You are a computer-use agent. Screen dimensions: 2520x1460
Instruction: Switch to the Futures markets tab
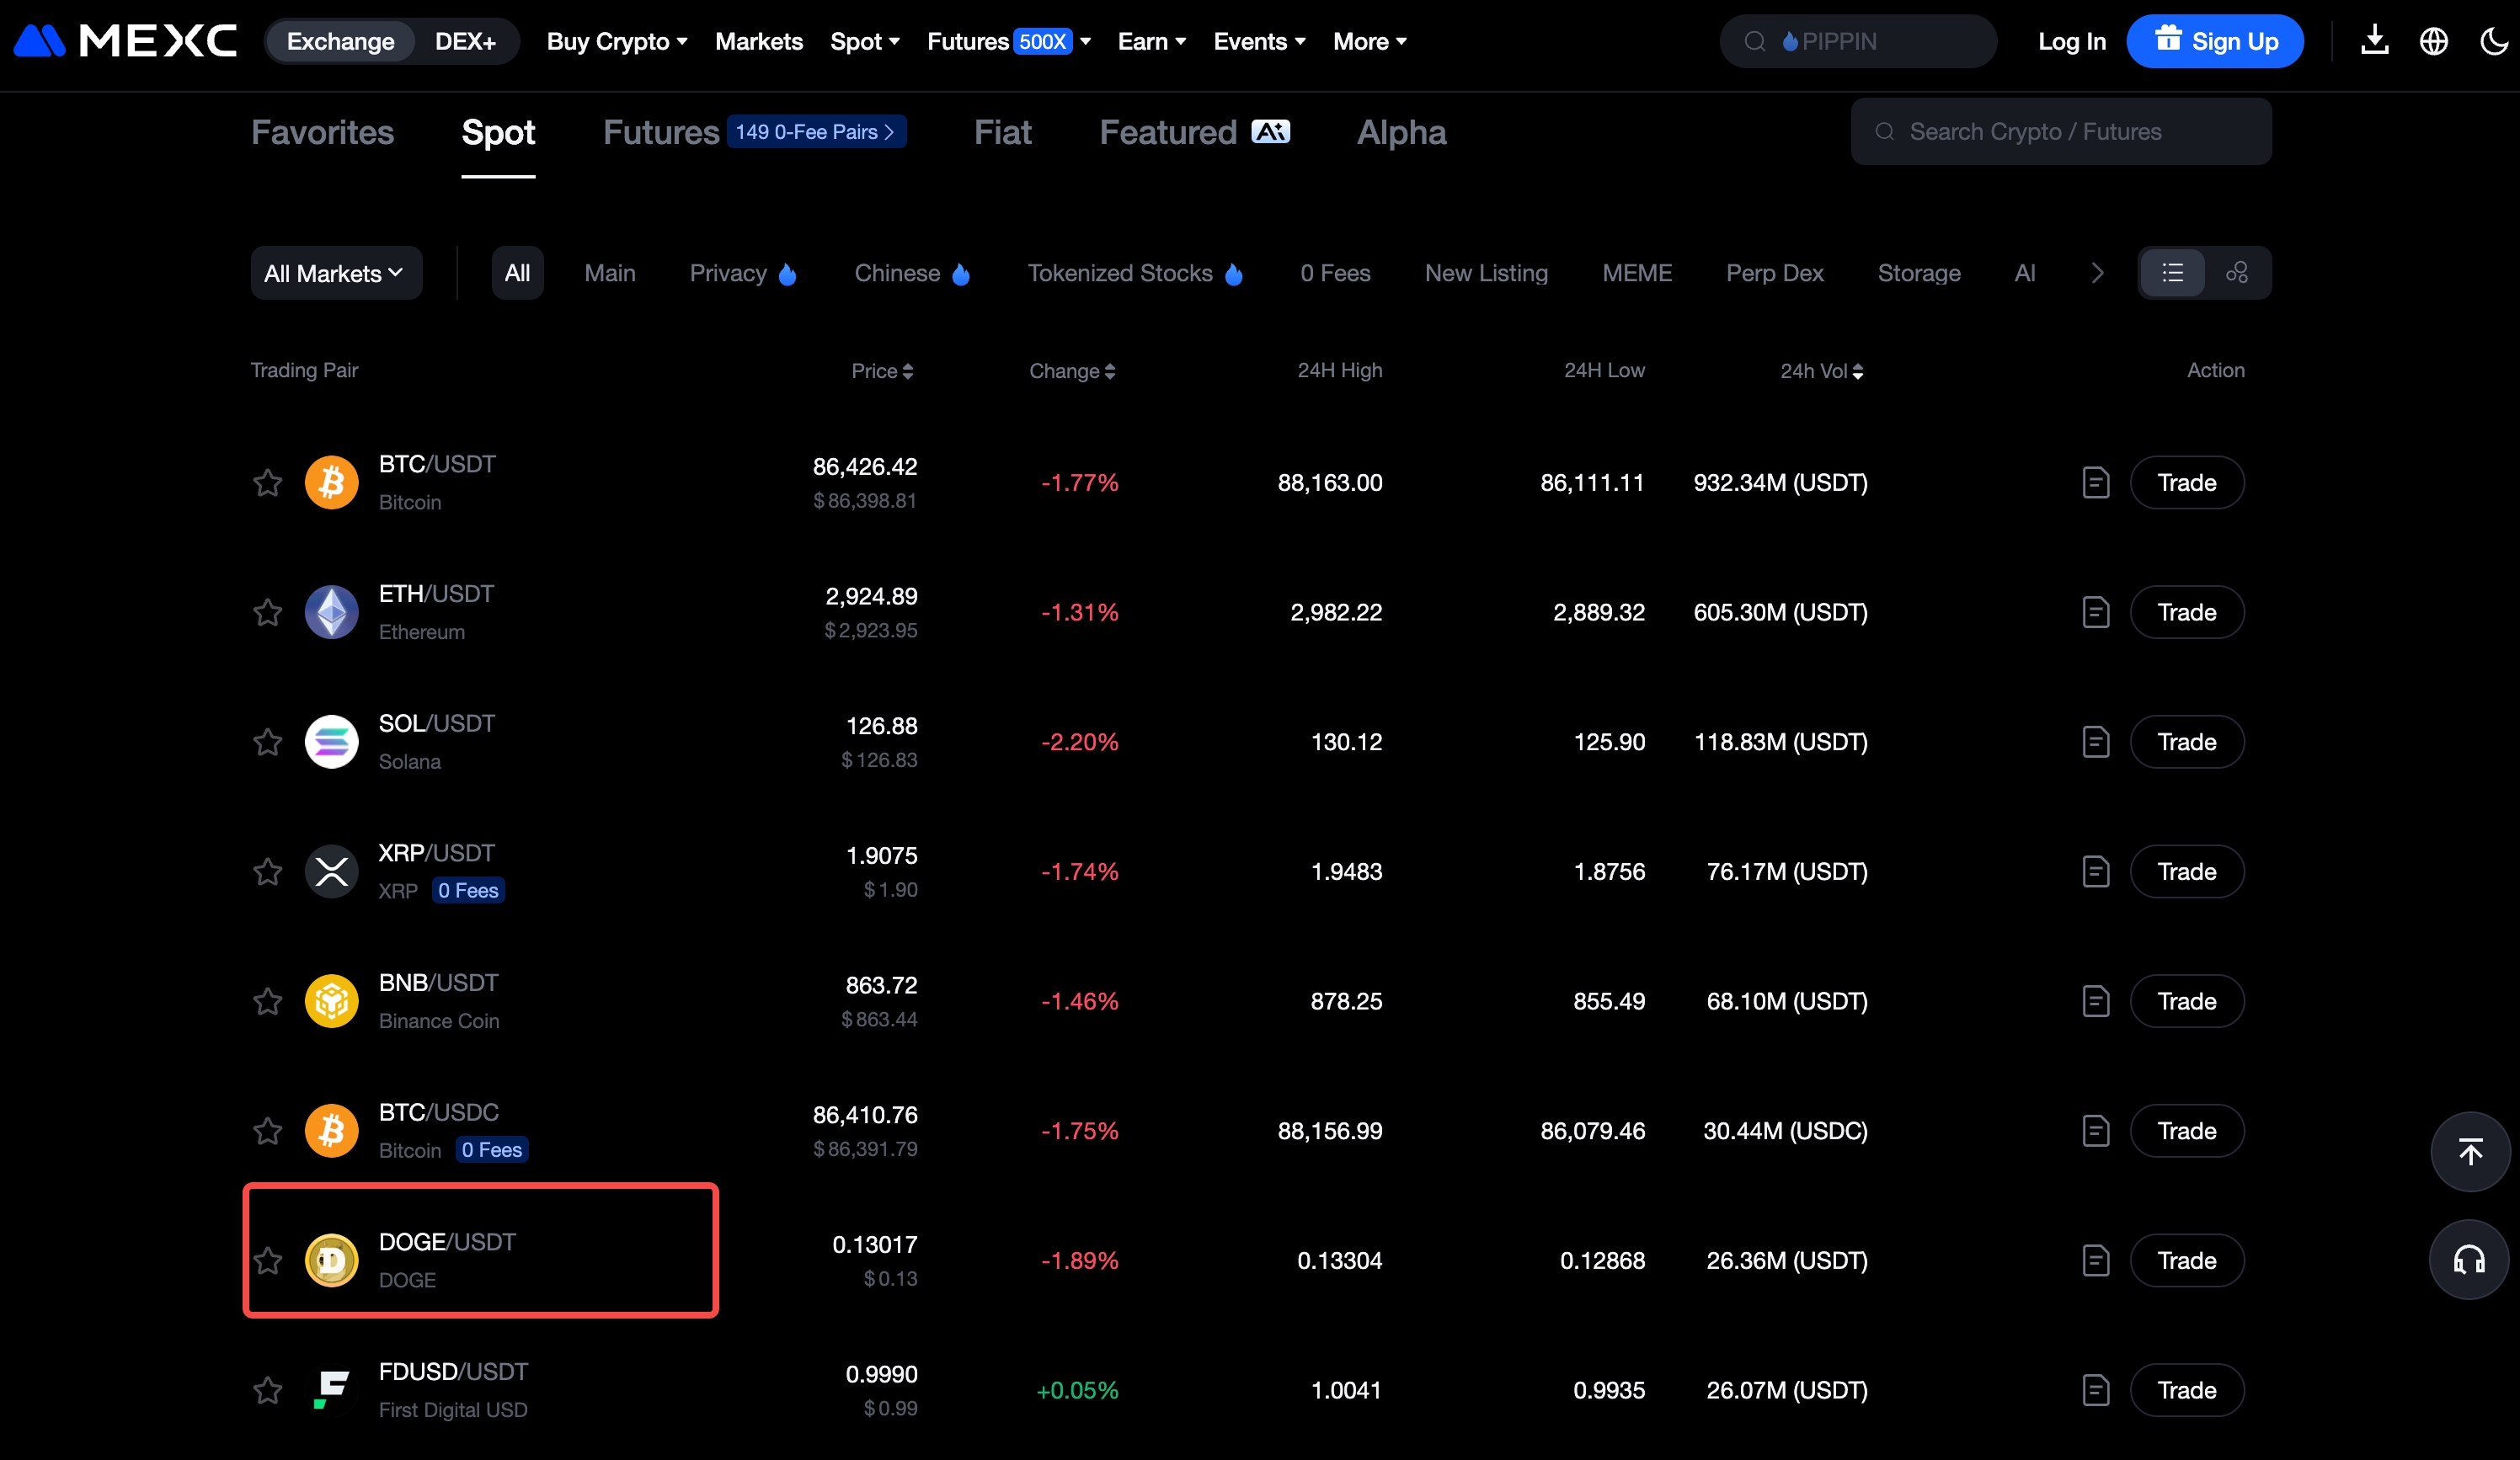[x=661, y=133]
